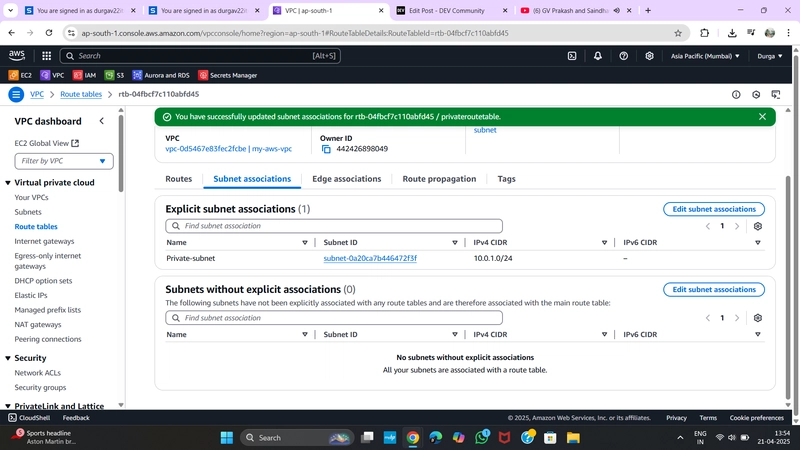Expand the PrivateLink and Lattice section

[x=8, y=406]
